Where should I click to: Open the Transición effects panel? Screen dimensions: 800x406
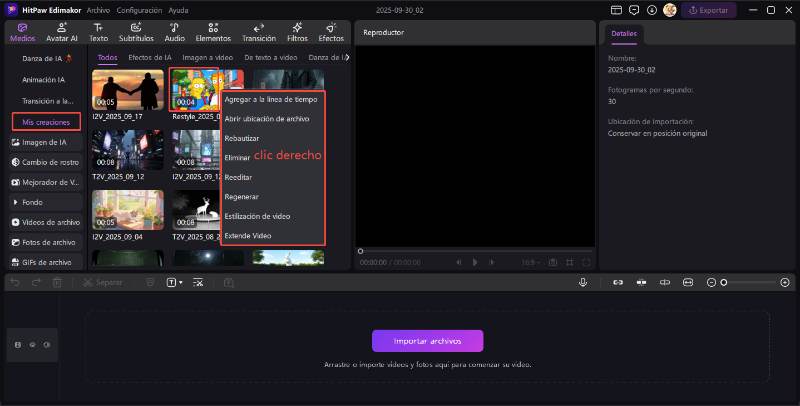coord(259,31)
